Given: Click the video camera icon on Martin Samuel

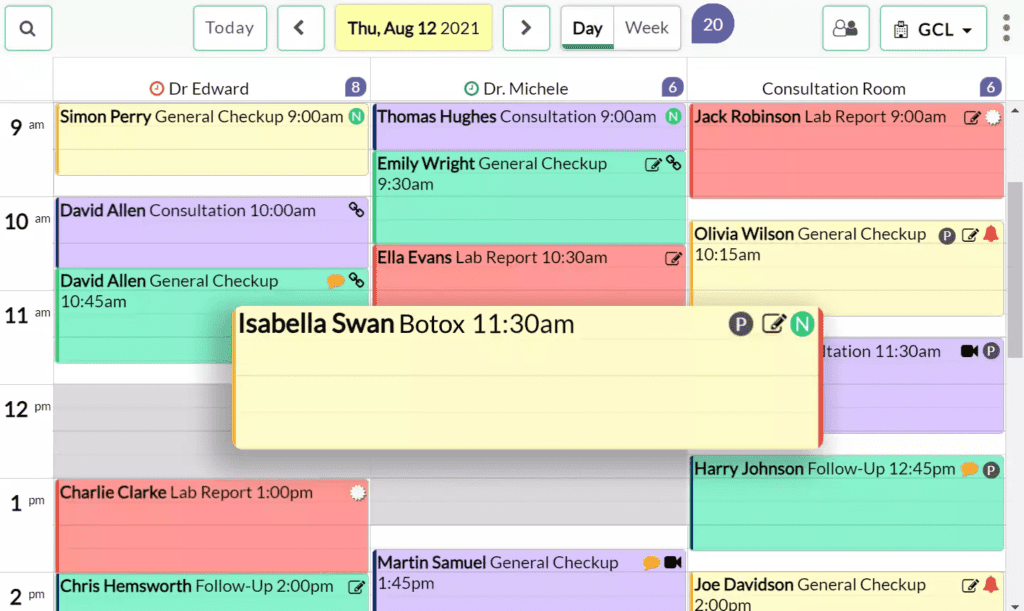Looking at the screenshot, I should pos(673,562).
